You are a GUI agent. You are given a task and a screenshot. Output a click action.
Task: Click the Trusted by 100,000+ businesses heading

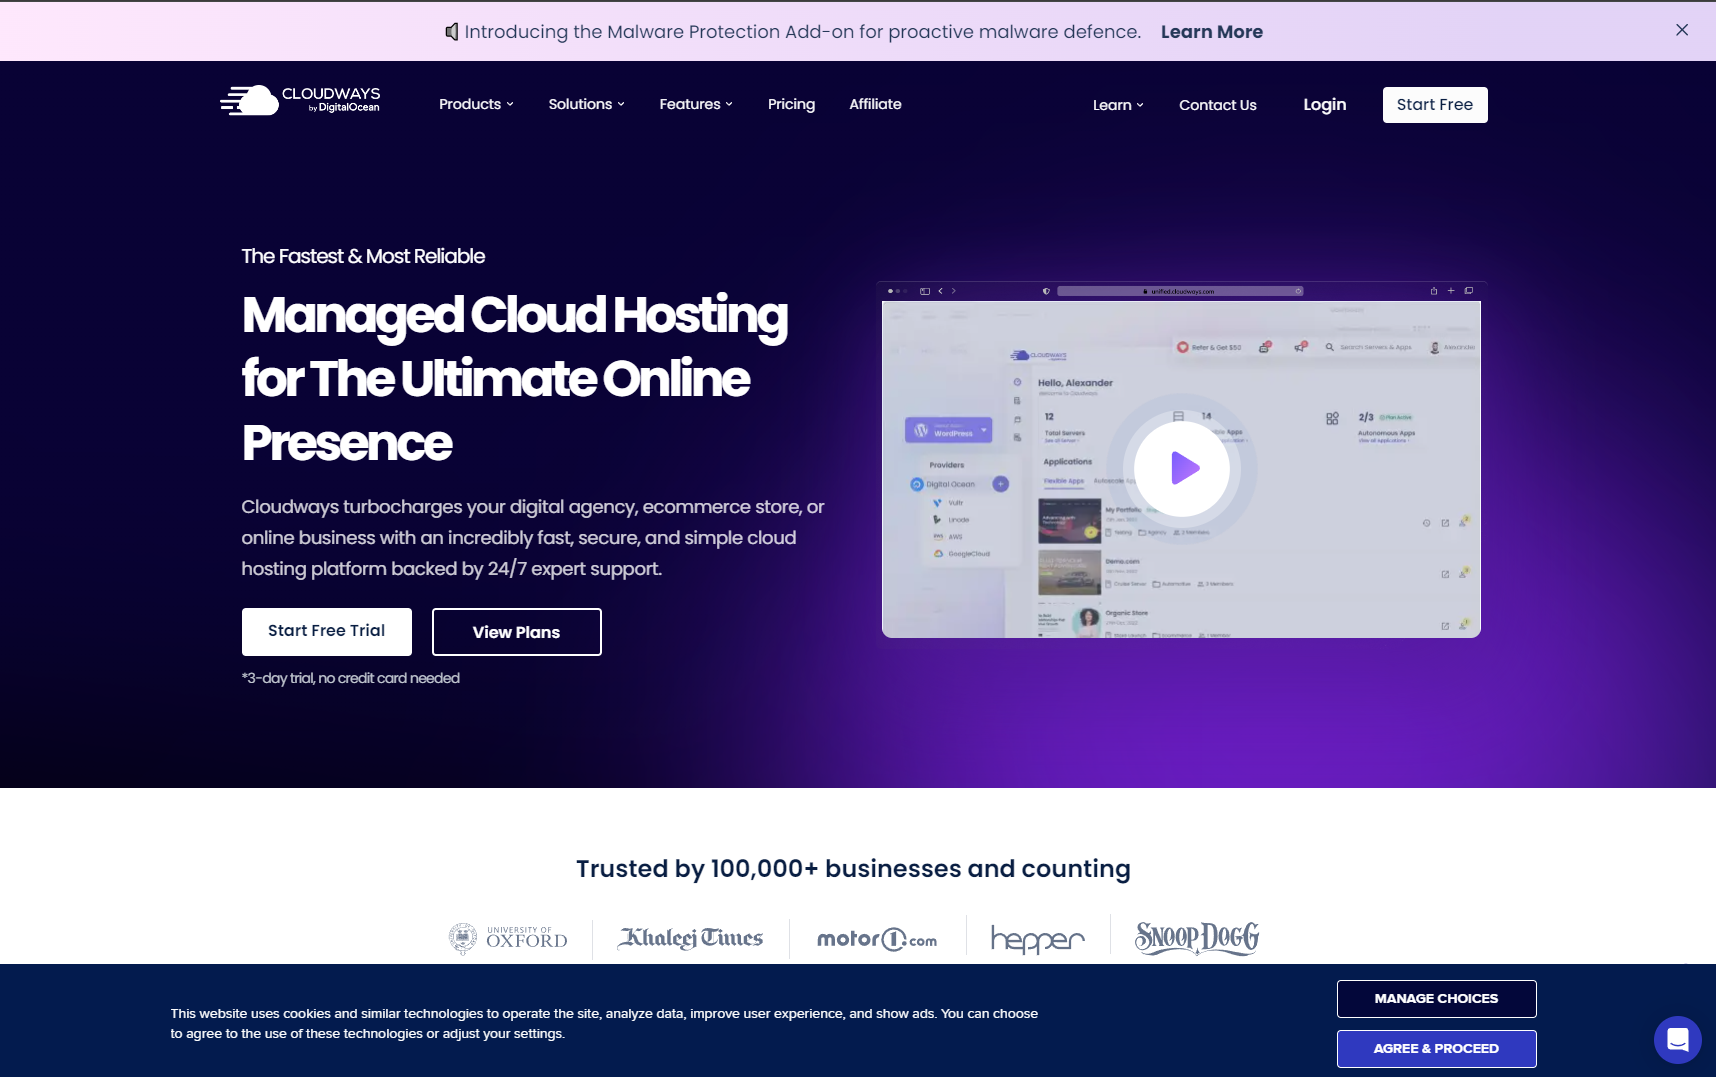click(853, 869)
